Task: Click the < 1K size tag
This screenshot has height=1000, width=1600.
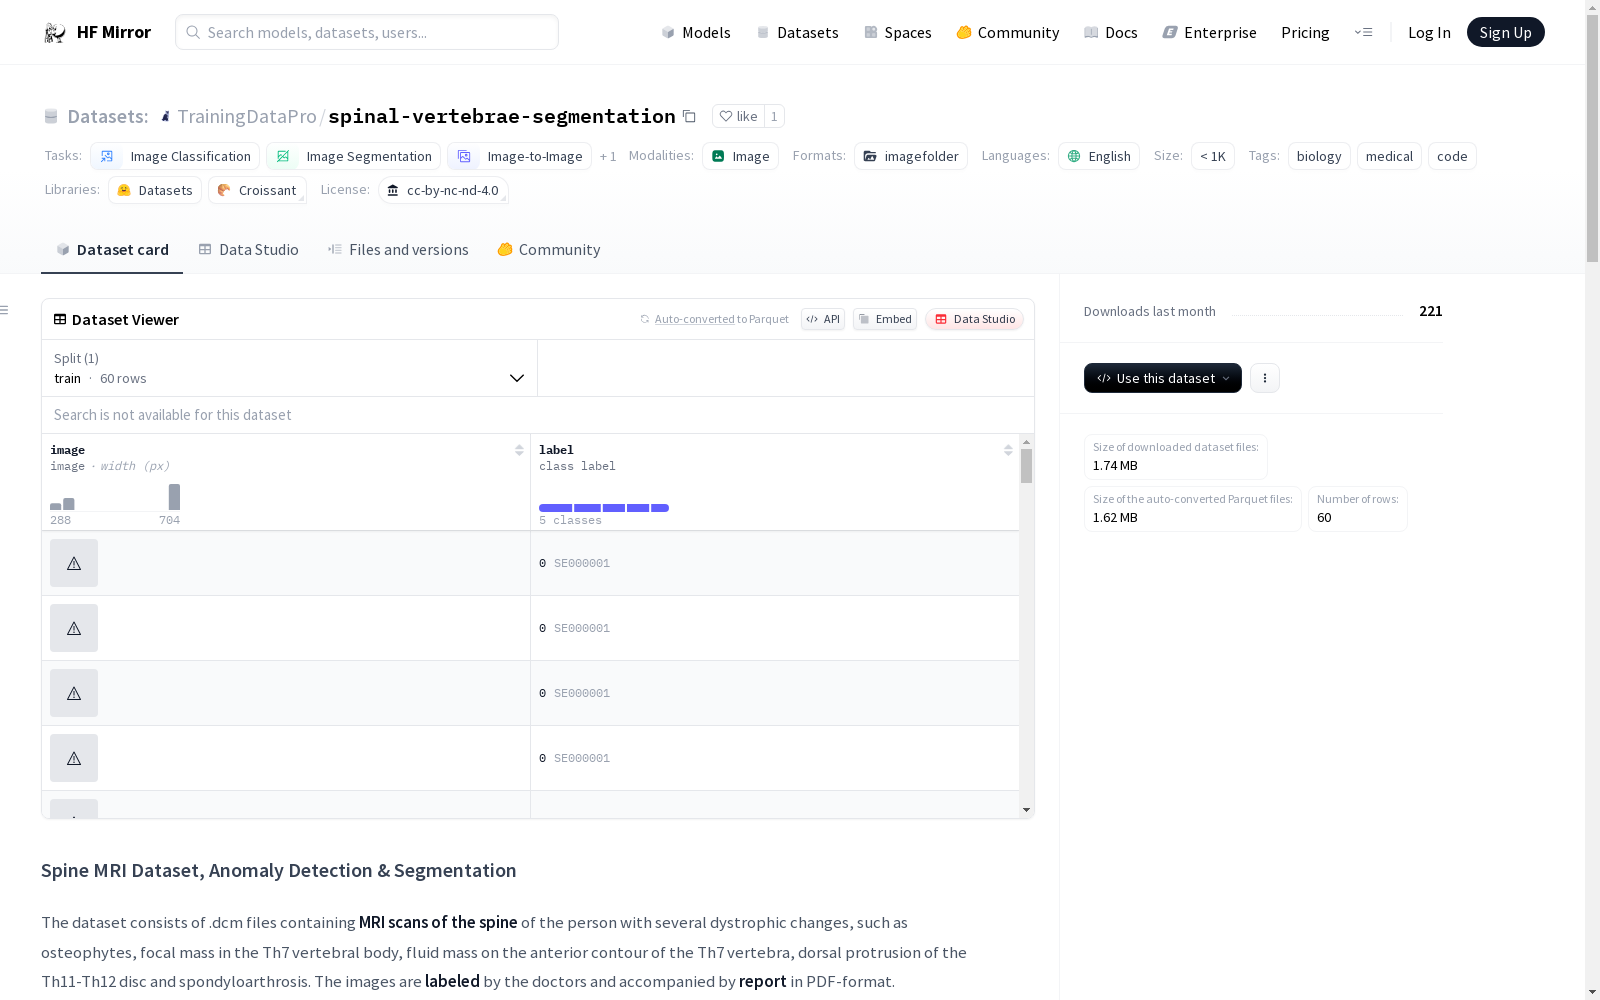Action: (1213, 156)
